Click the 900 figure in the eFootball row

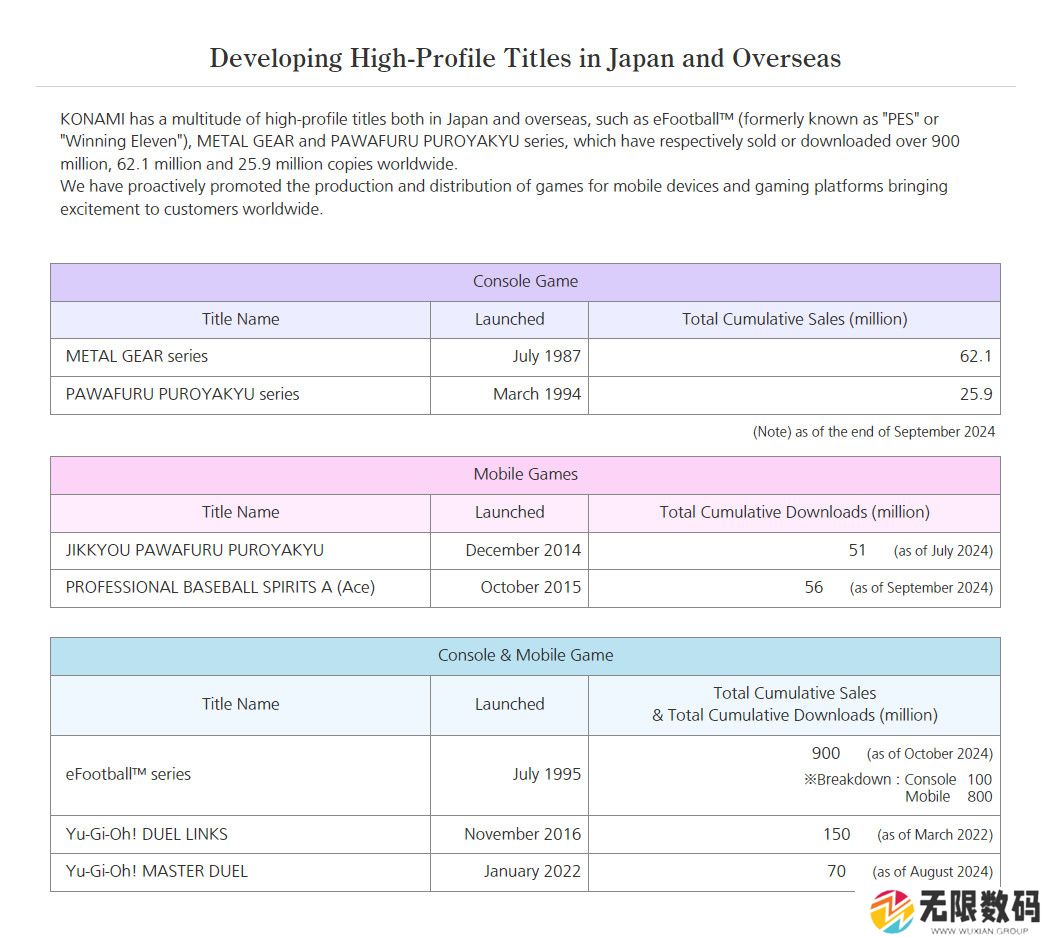click(826, 753)
